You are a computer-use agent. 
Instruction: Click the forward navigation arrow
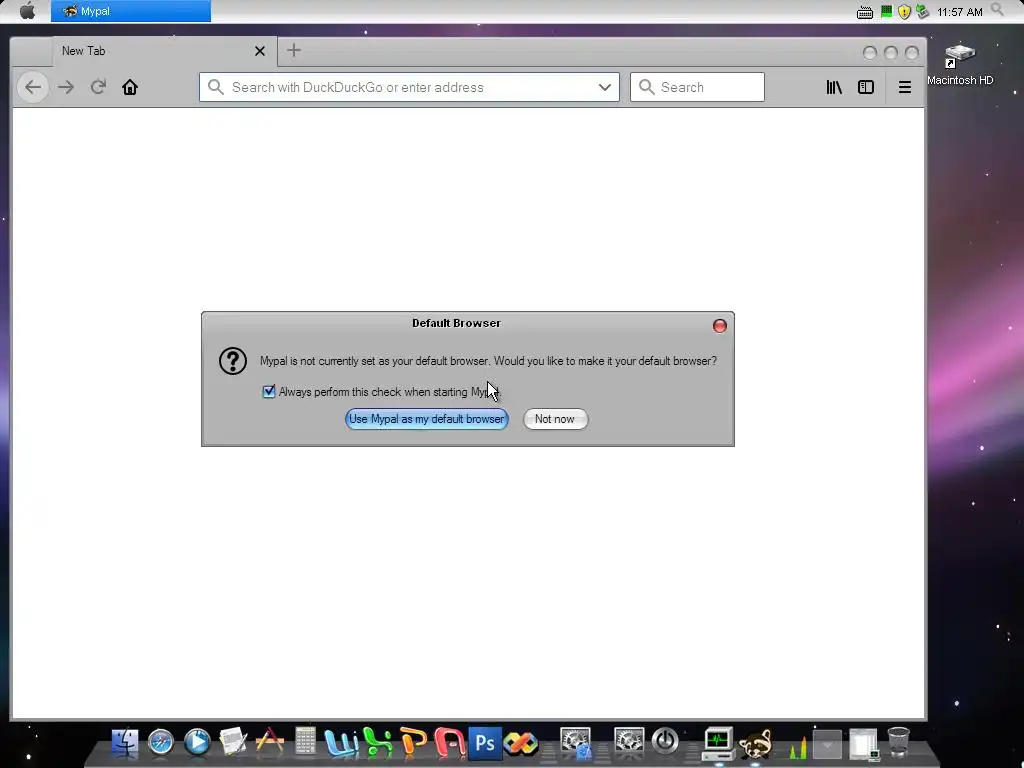[x=66, y=88]
